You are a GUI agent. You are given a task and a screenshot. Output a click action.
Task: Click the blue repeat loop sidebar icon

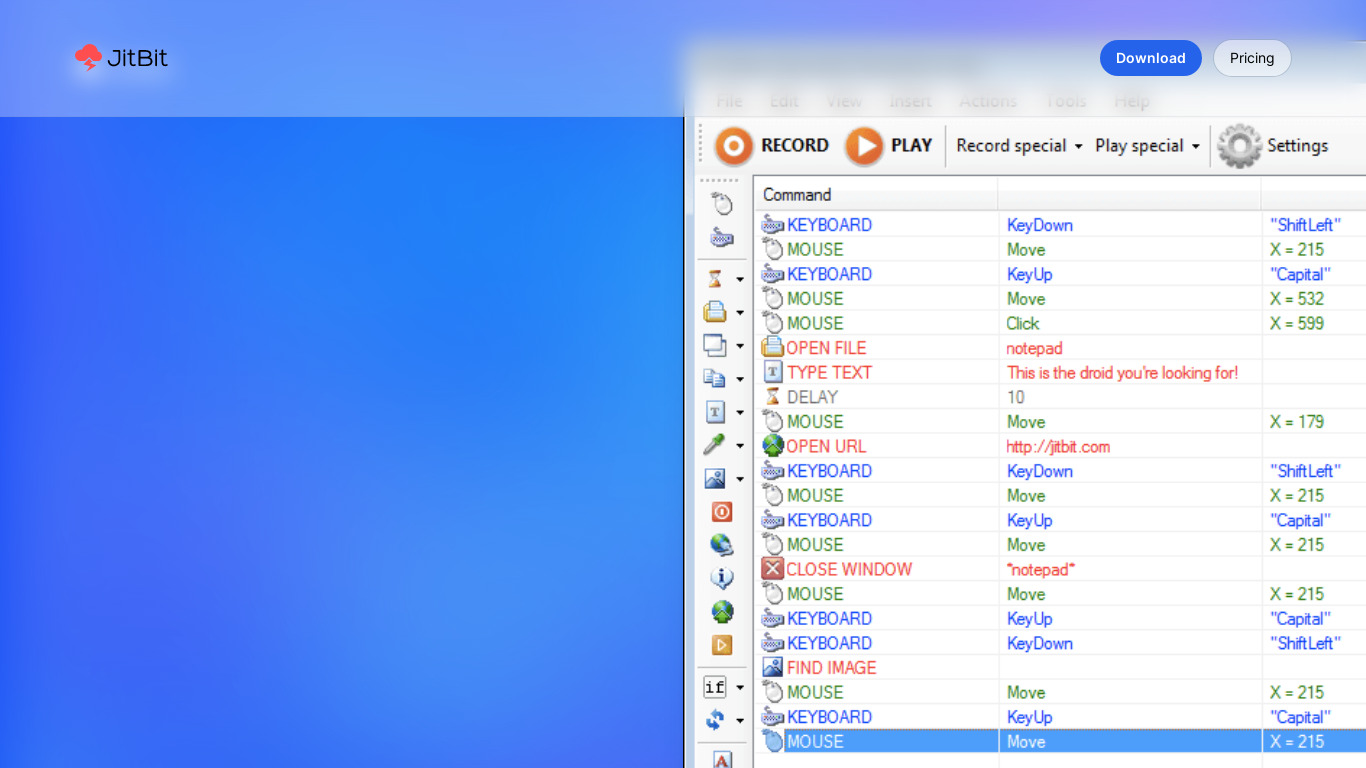coord(715,719)
